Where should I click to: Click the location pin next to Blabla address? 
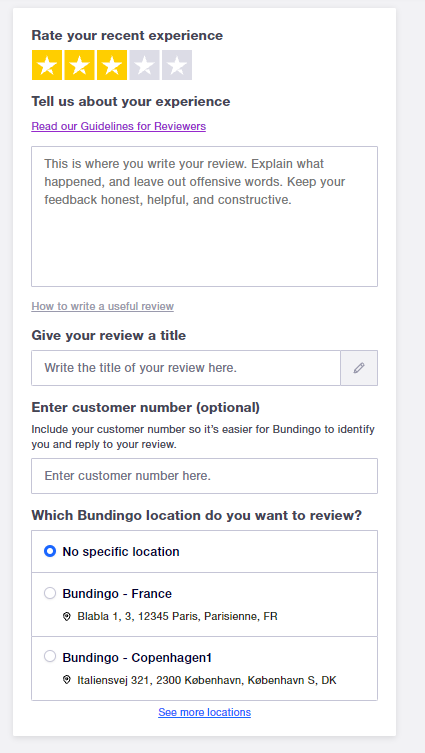coord(67,616)
